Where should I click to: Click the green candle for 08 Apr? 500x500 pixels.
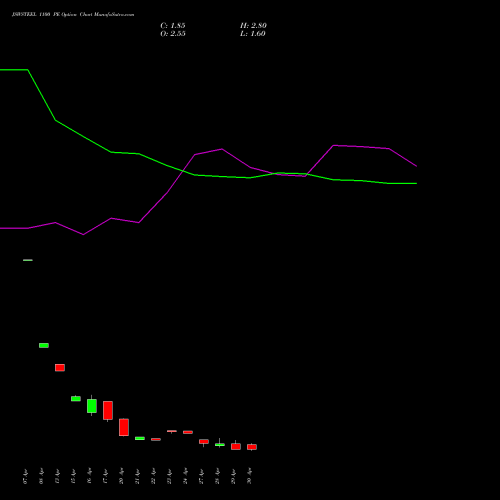[44, 345]
